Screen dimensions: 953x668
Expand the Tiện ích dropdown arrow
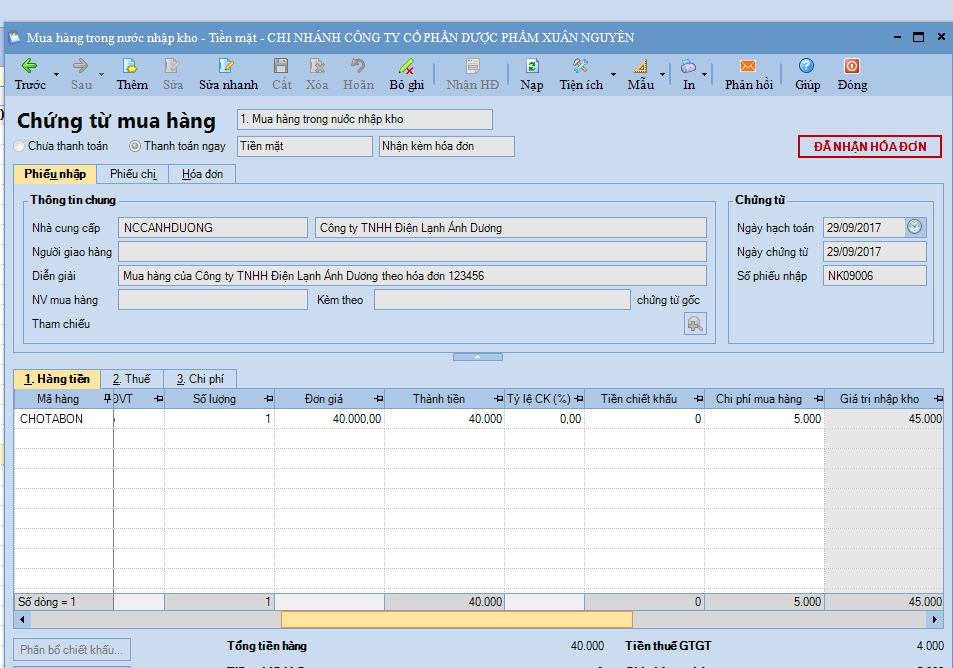[x=613, y=75]
